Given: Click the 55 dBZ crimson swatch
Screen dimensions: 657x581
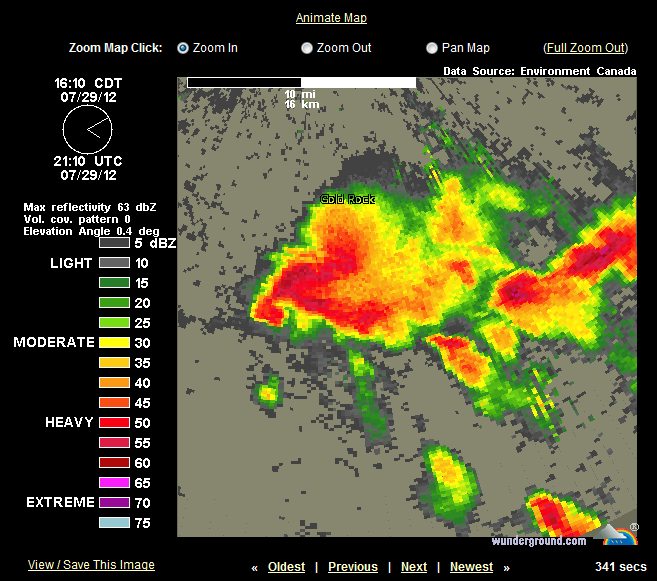Looking at the screenshot, I should (114, 443).
